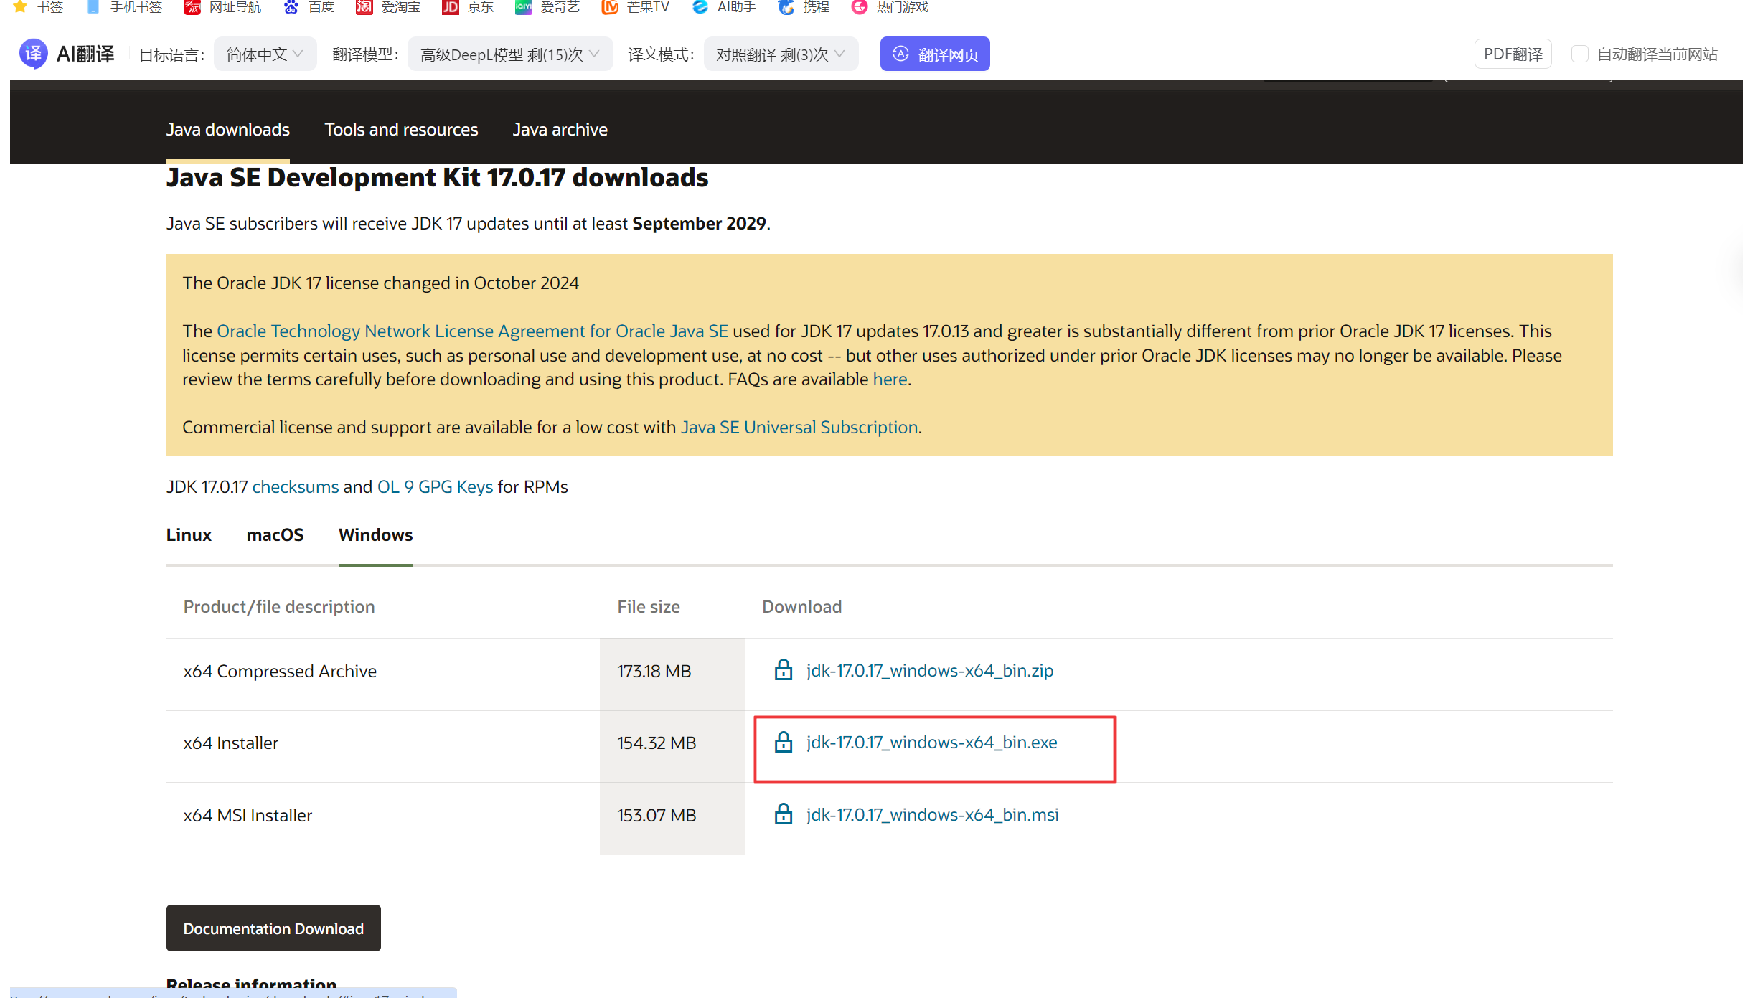Switch to the Windows tab
1743x1005 pixels.
(376, 535)
